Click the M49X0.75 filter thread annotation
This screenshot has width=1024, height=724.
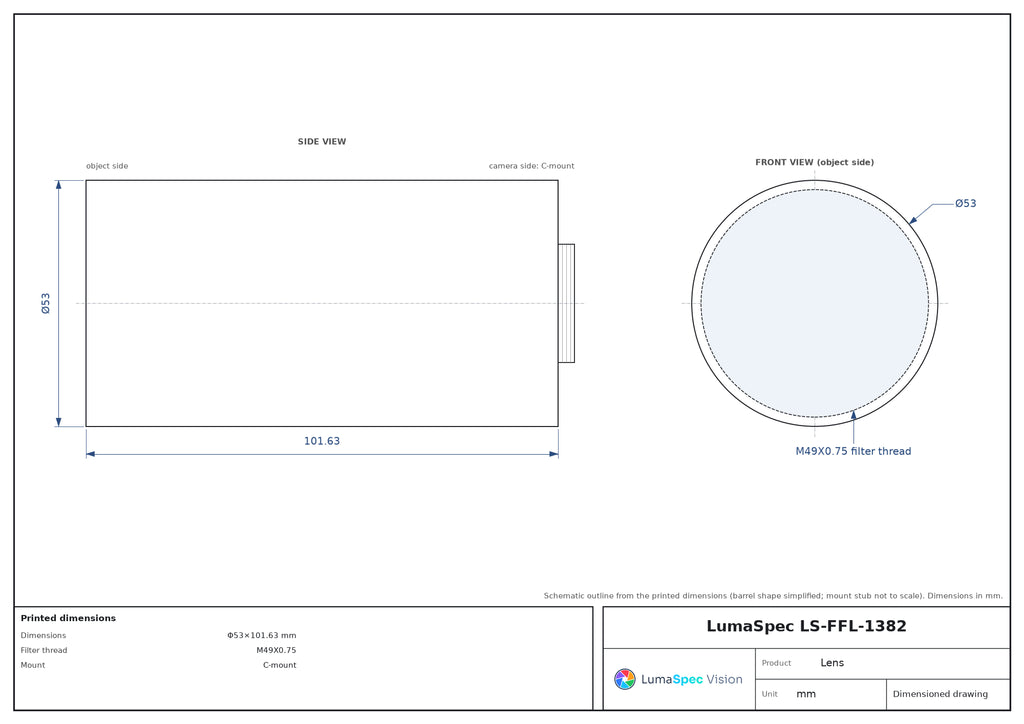tap(853, 451)
